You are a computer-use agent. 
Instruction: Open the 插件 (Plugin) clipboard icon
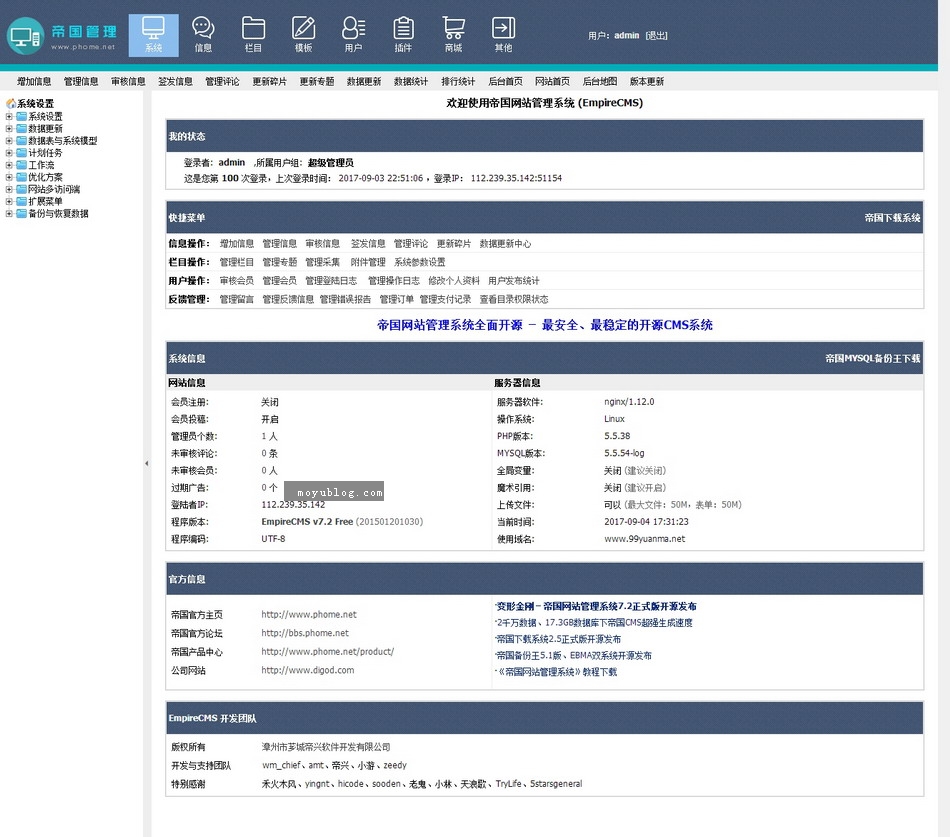pos(404,35)
